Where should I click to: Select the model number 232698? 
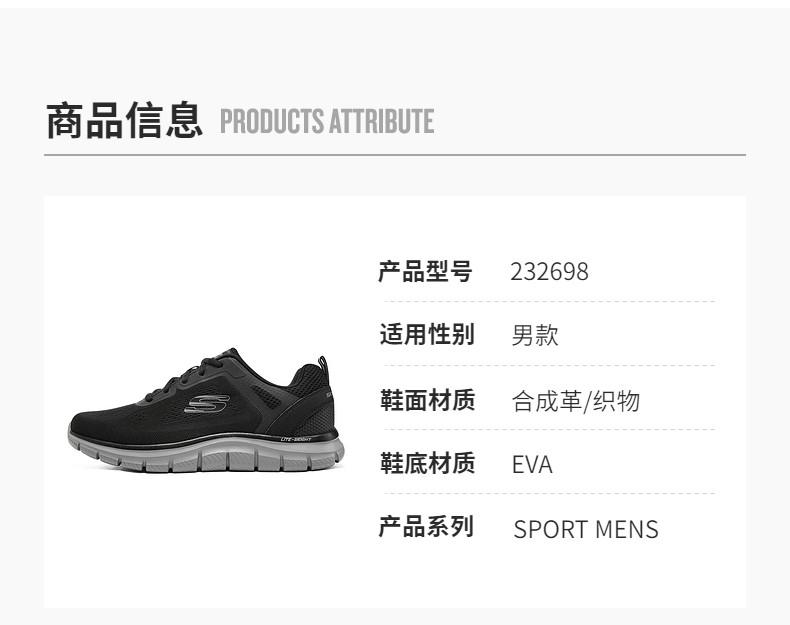coord(549,272)
